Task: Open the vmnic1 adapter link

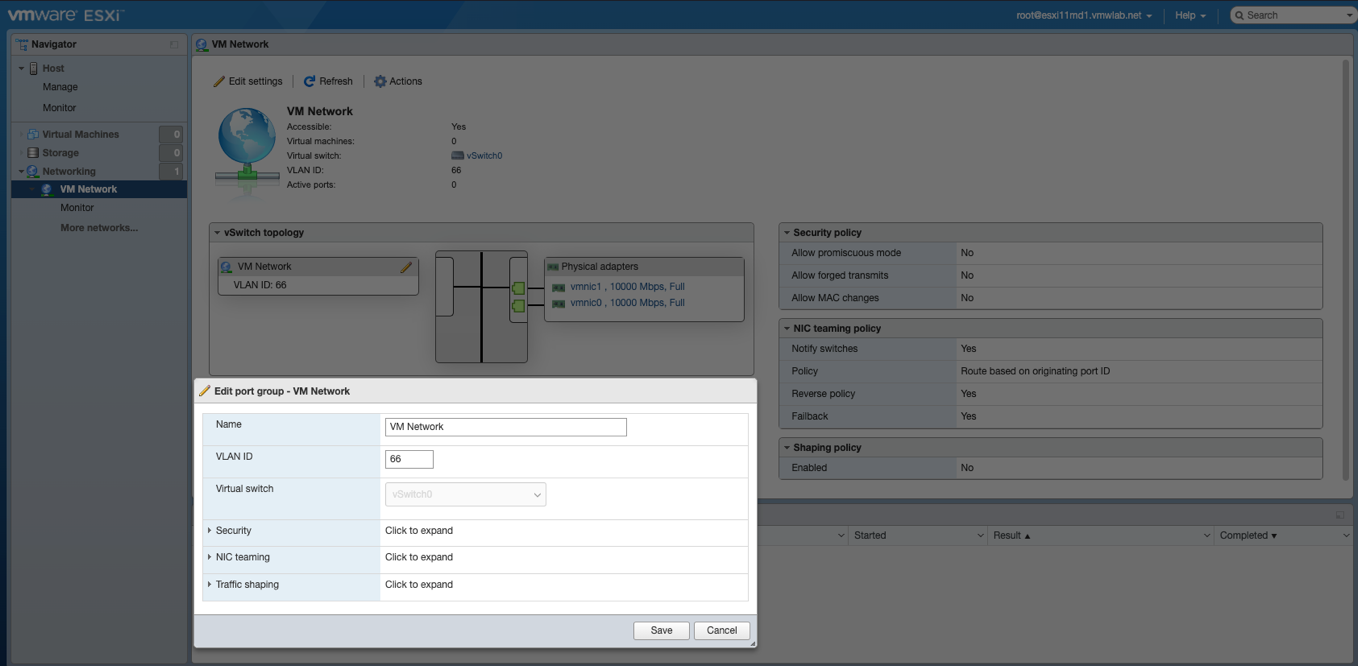Action: coord(627,287)
